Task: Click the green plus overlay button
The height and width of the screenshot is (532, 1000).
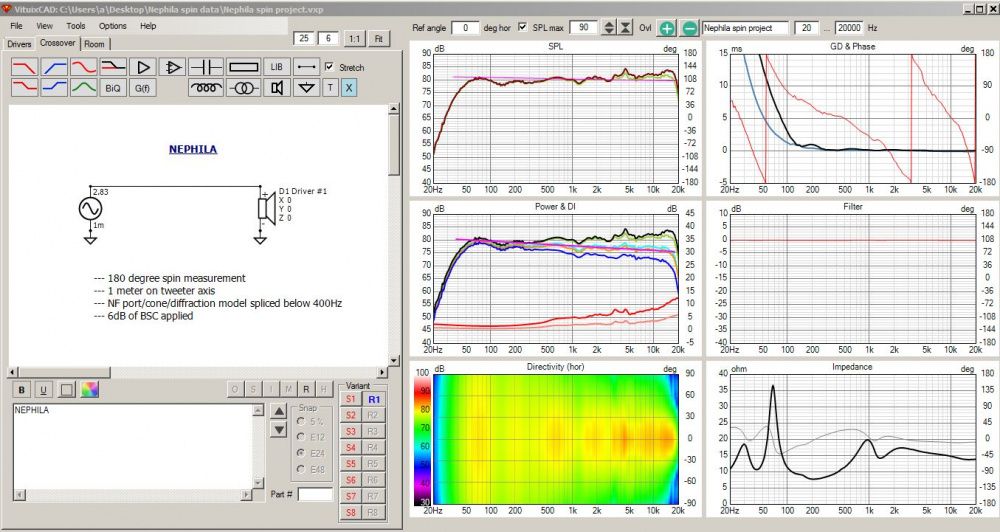Action: pos(667,28)
